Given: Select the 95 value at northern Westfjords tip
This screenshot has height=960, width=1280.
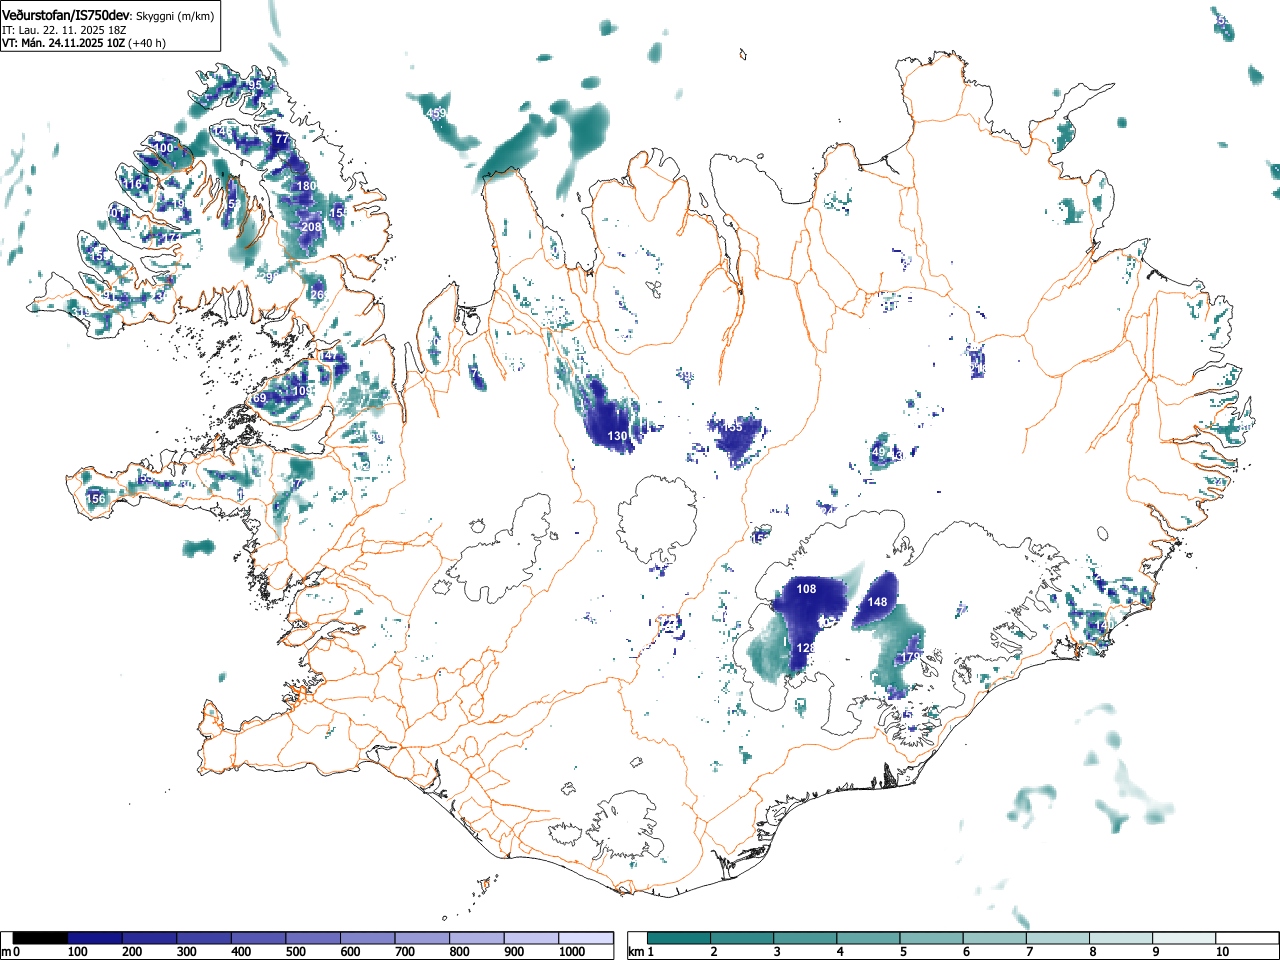Looking at the screenshot, I should (255, 84).
